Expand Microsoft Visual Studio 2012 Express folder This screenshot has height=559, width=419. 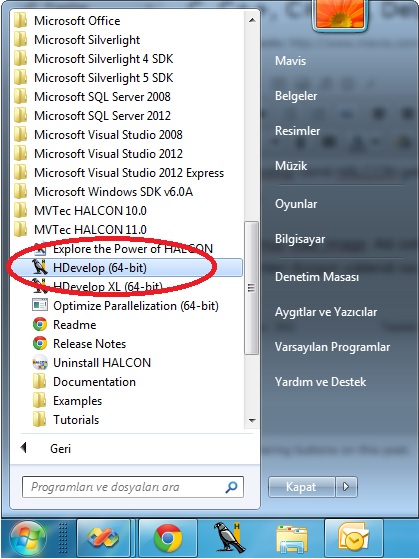[x=119, y=173]
